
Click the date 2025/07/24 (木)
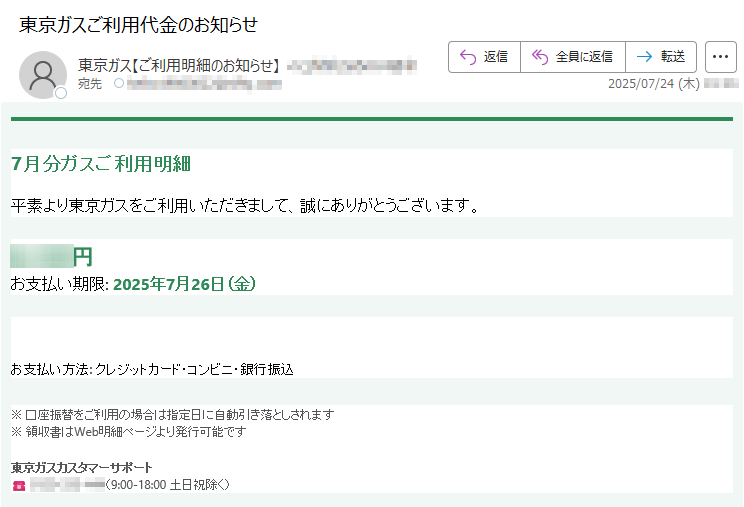pos(653,84)
